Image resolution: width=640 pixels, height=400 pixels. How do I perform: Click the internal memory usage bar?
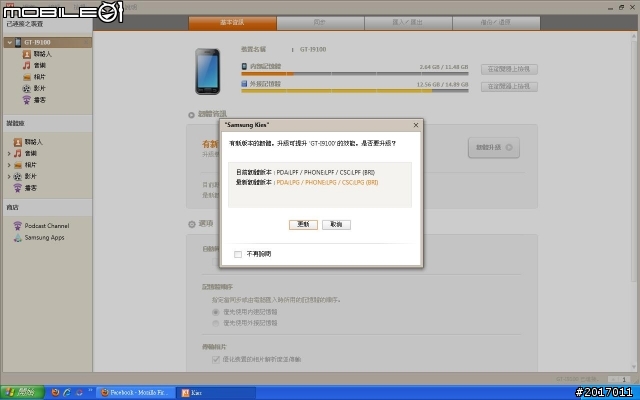355,74
